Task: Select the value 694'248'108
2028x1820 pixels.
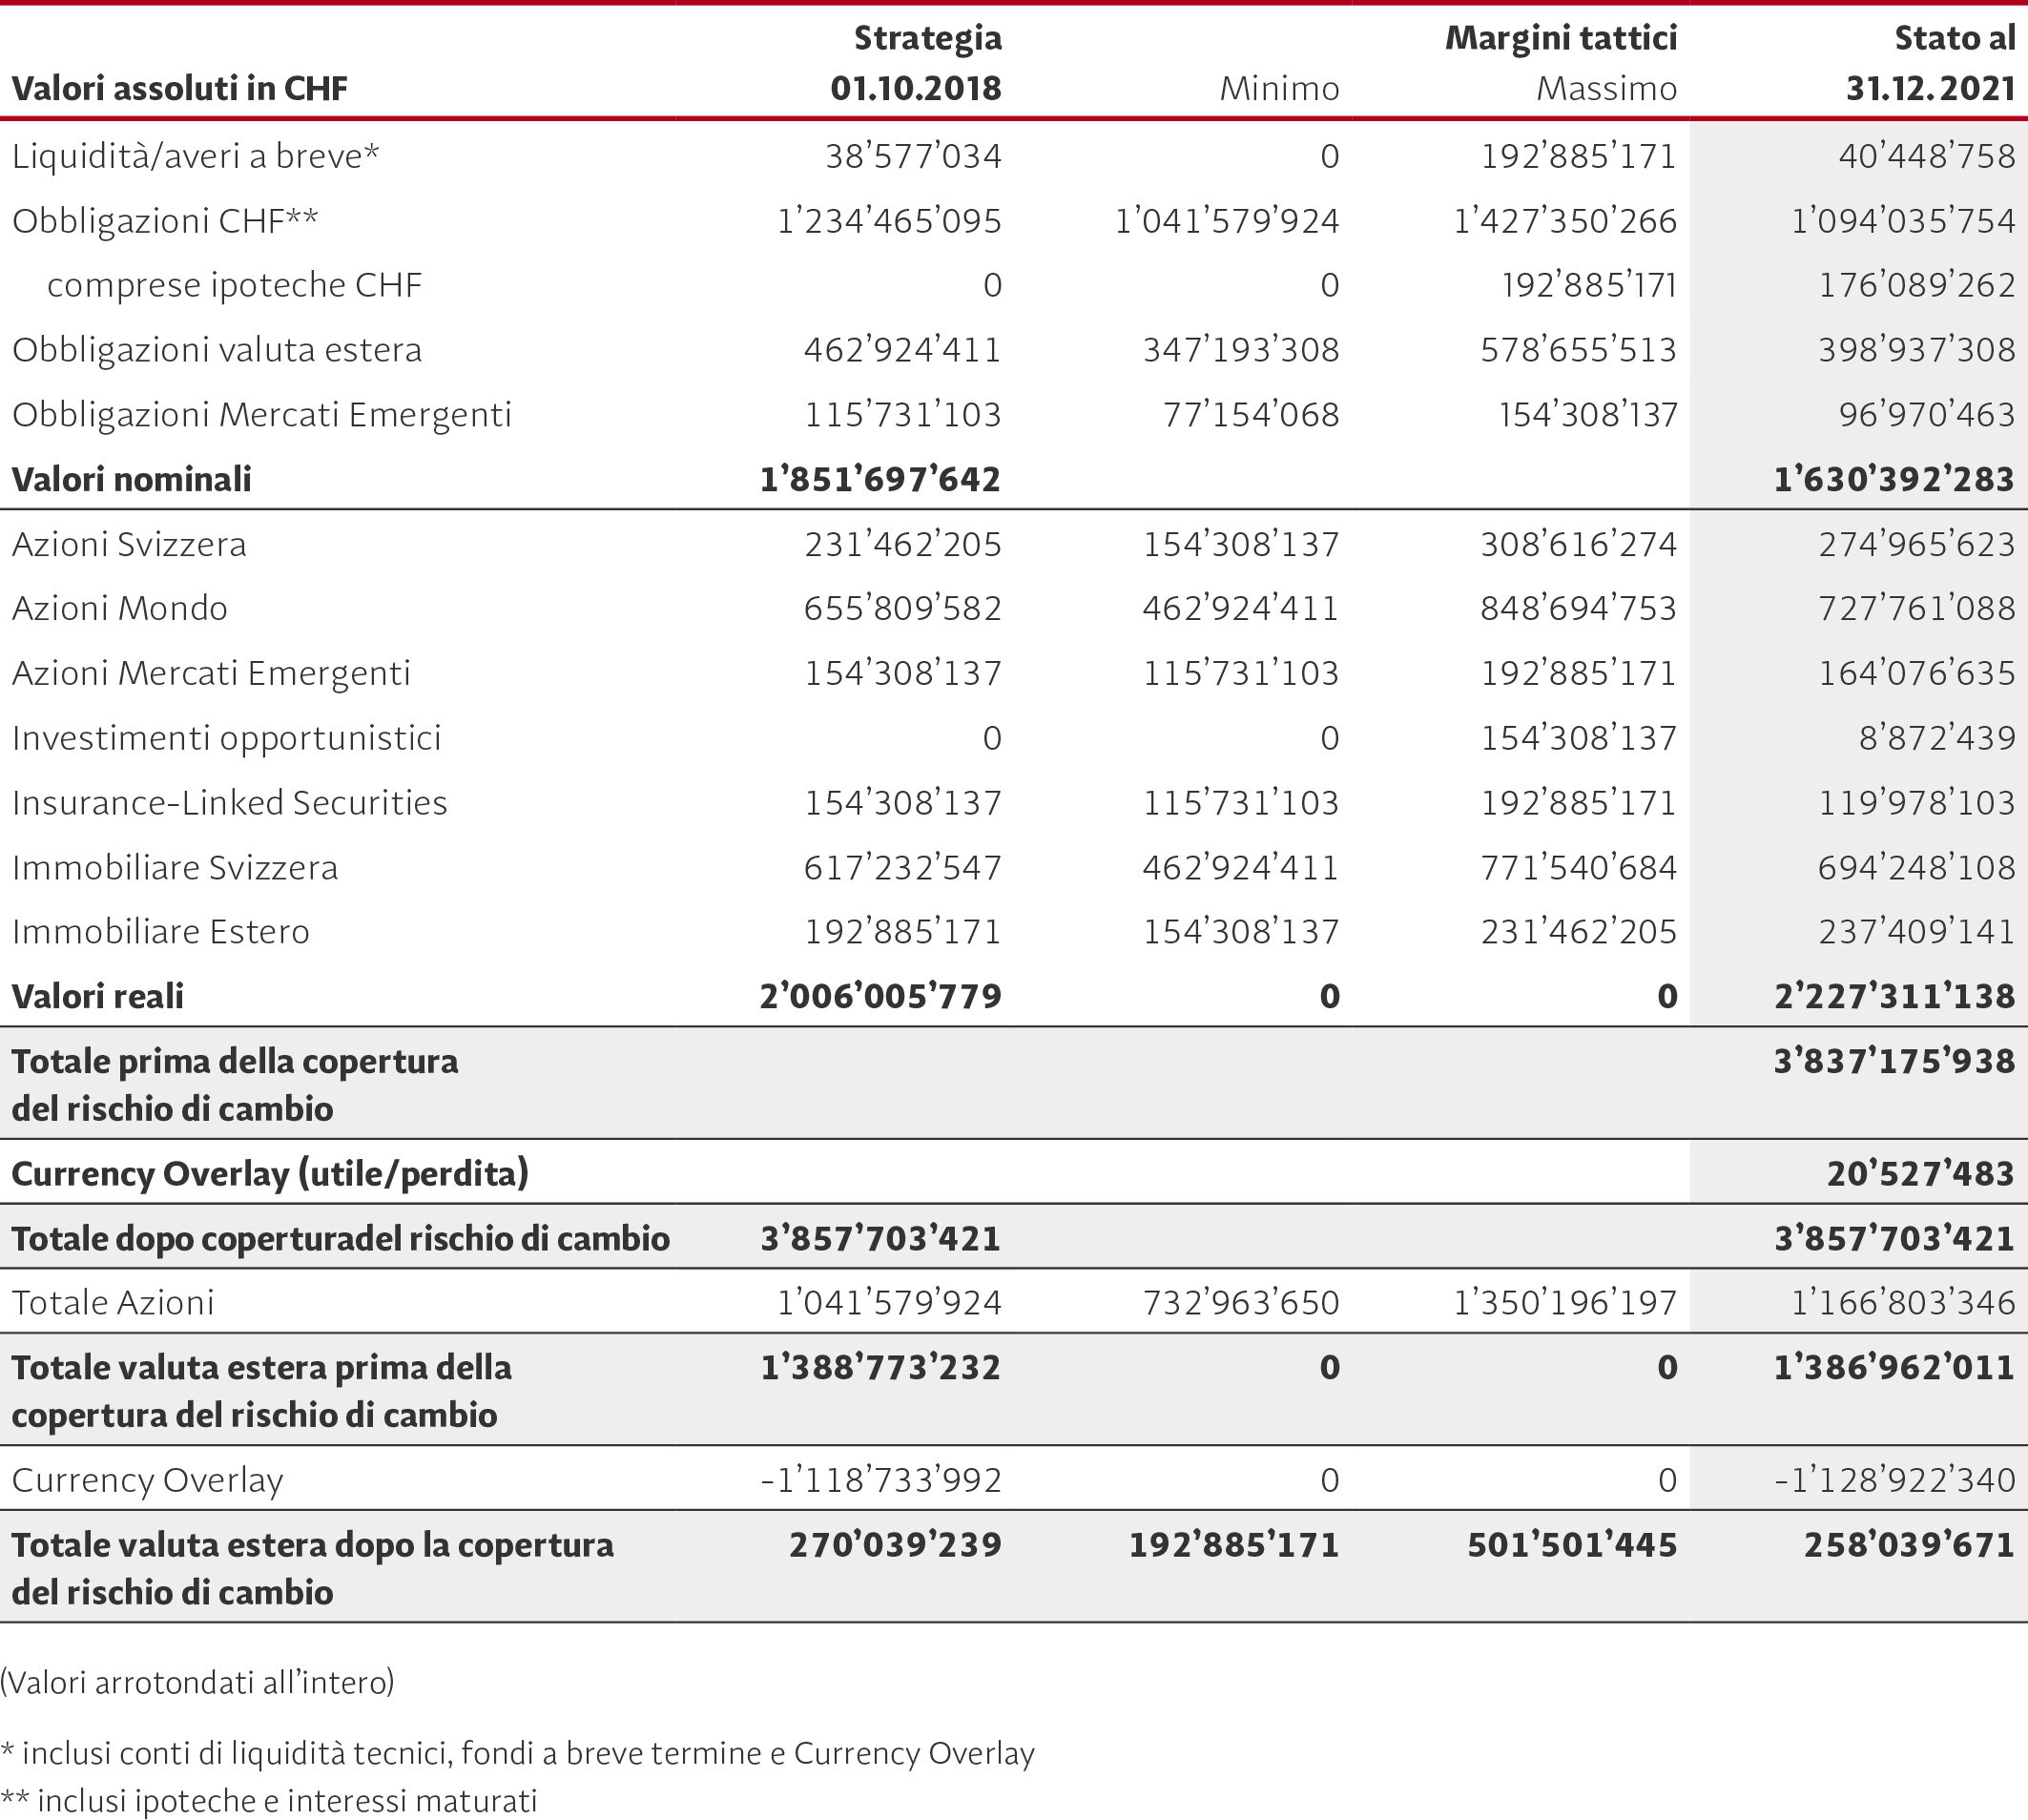Action: (1917, 868)
